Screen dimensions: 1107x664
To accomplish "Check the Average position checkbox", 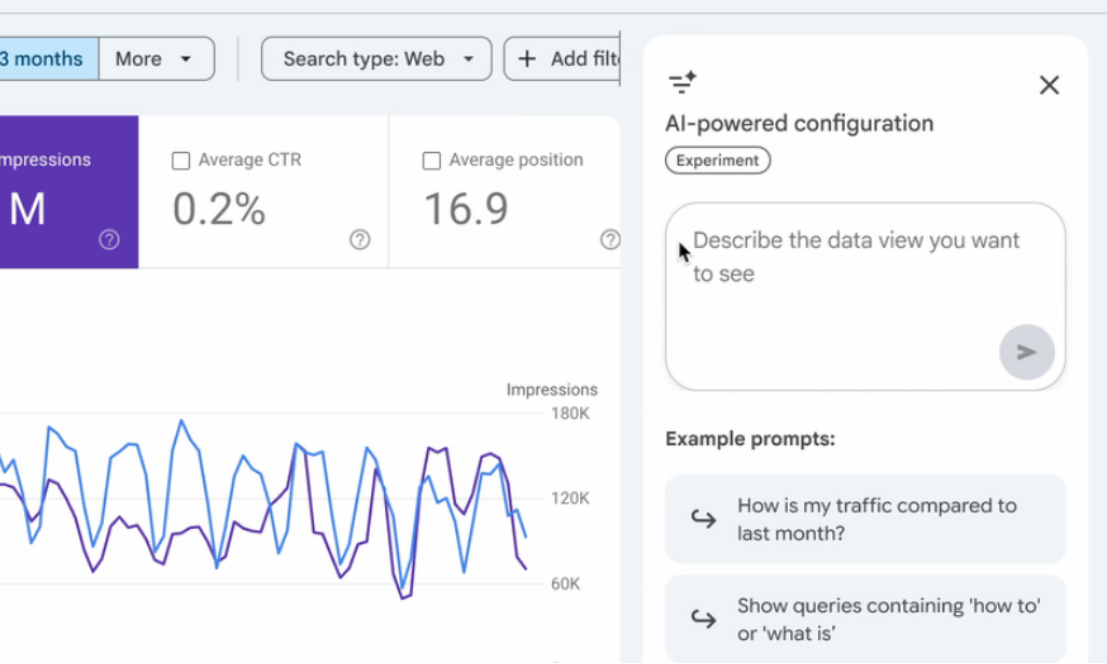I will (432, 161).
